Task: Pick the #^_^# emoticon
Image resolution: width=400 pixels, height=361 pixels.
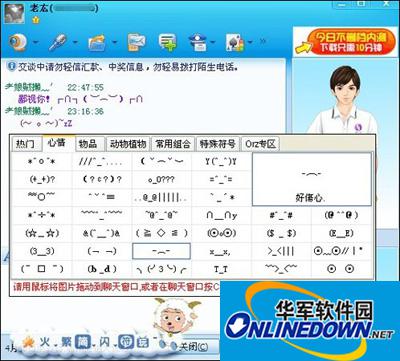Action: [x=281, y=215]
